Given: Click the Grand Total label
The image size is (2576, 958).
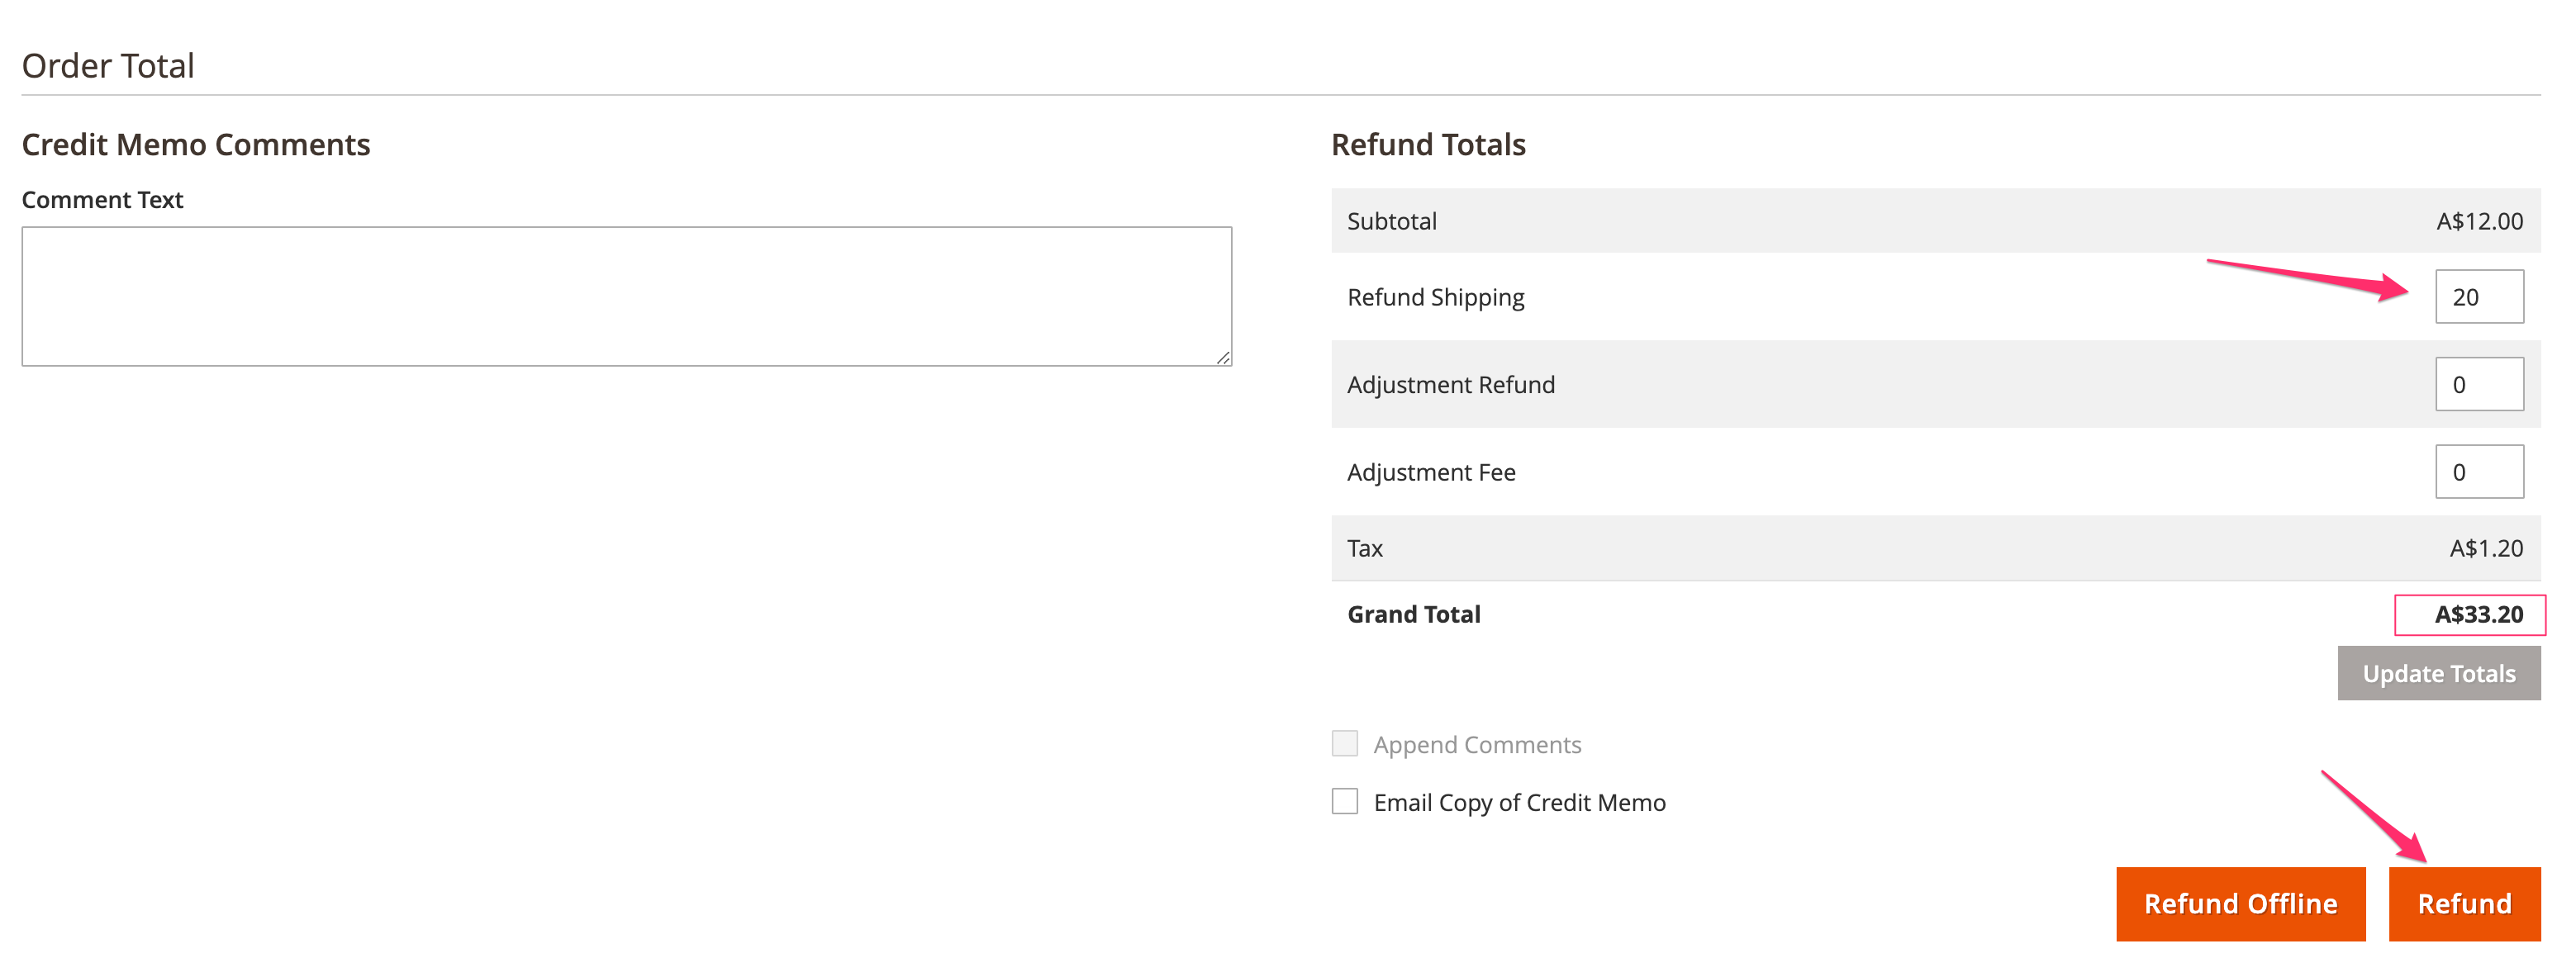Looking at the screenshot, I should tap(1413, 615).
